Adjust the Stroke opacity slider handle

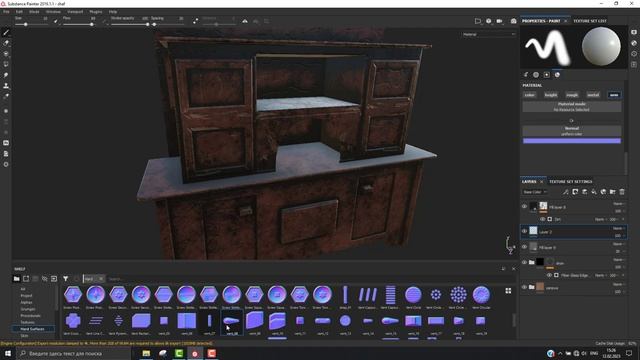147,24
